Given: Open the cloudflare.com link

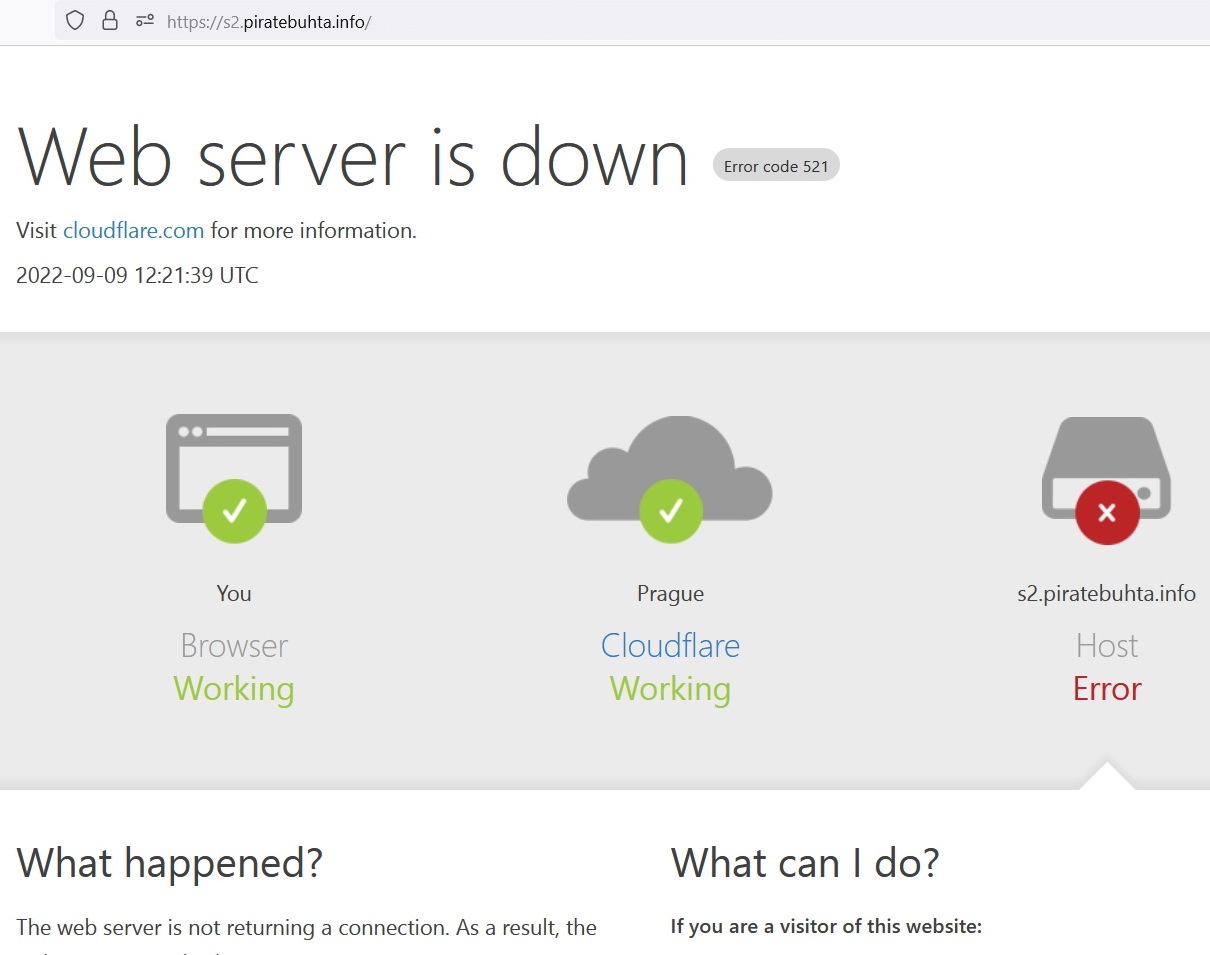Looking at the screenshot, I should pos(133,231).
